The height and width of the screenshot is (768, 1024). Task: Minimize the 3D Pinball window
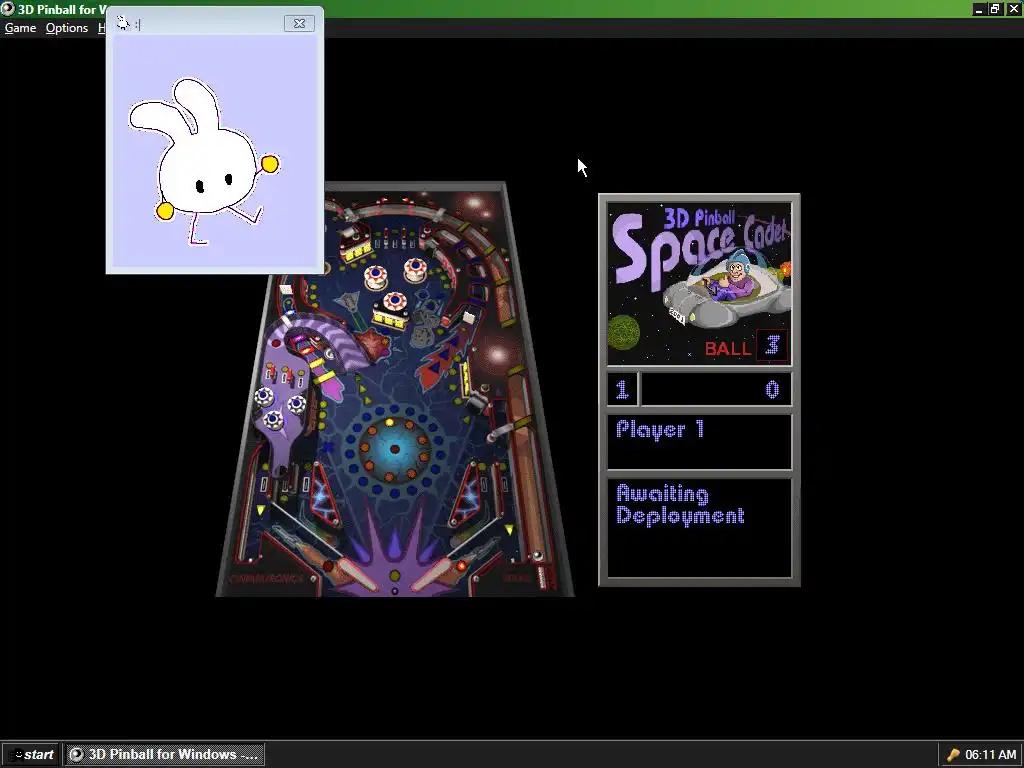coord(978,9)
